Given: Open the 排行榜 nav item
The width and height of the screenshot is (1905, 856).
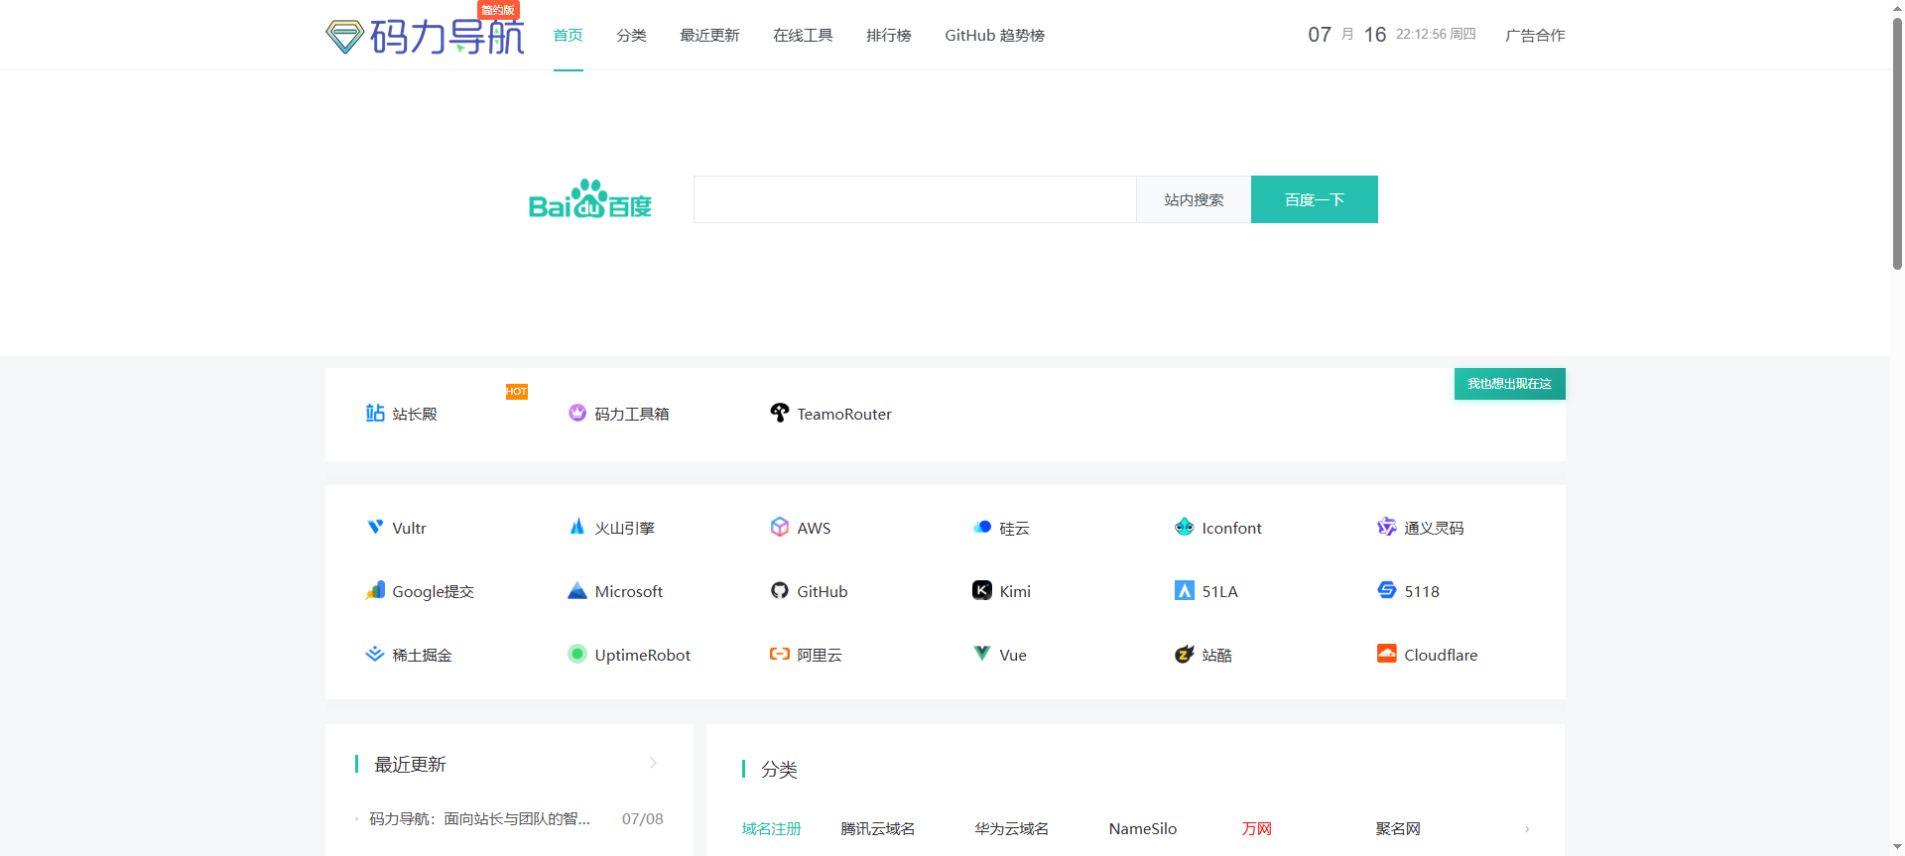Looking at the screenshot, I should pyautogui.click(x=888, y=35).
